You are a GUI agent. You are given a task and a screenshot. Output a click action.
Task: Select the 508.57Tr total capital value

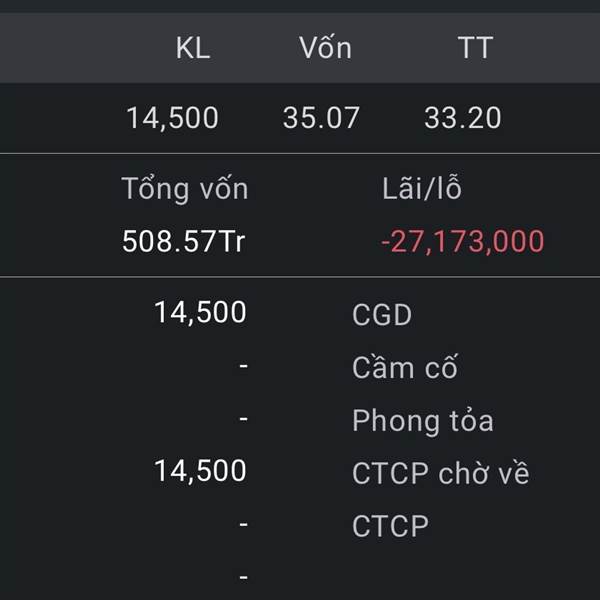(185, 241)
